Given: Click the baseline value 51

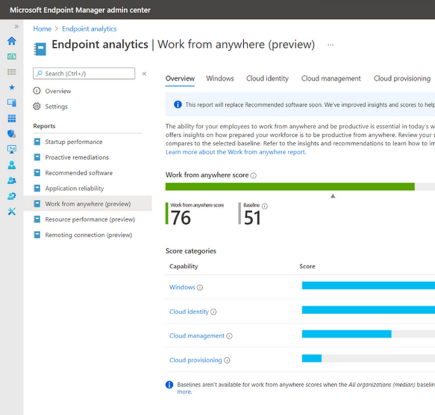Looking at the screenshot, I should [x=252, y=218].
